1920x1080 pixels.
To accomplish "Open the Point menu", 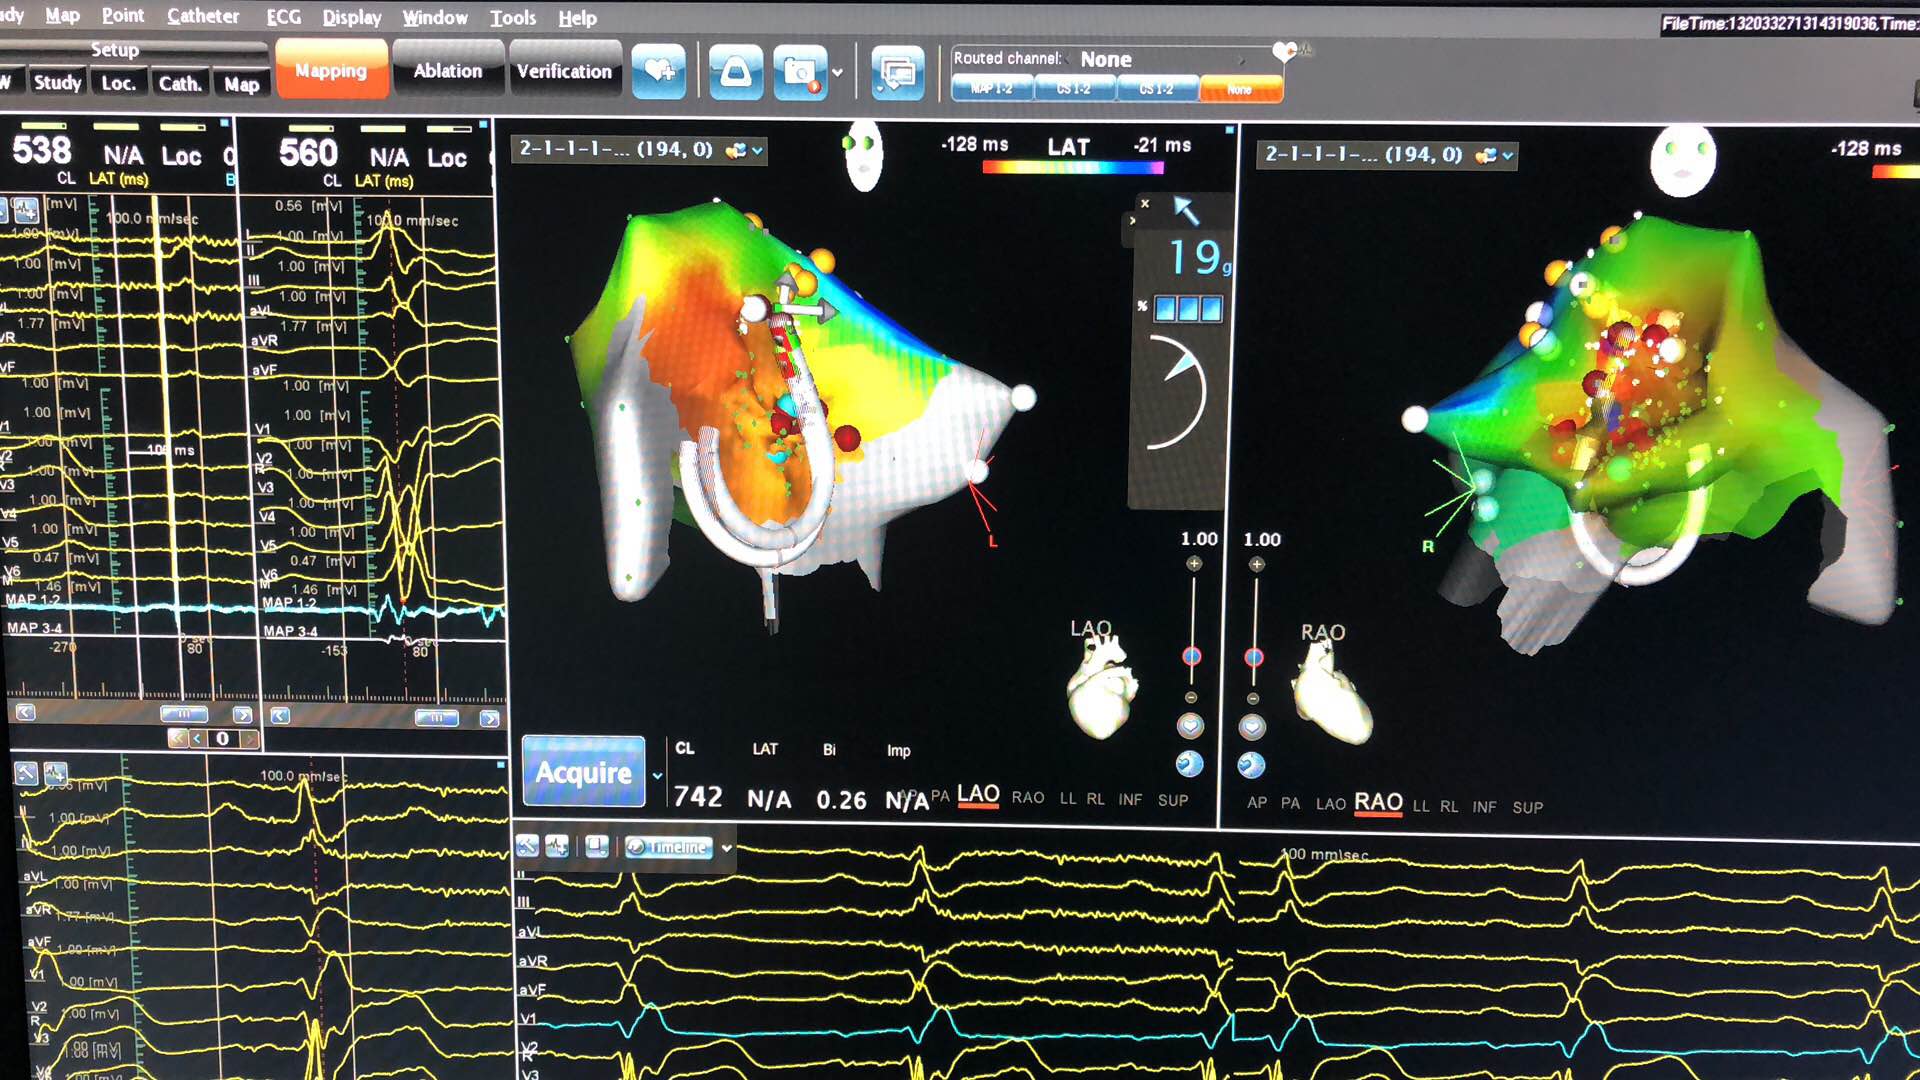I will coord(123,16).
